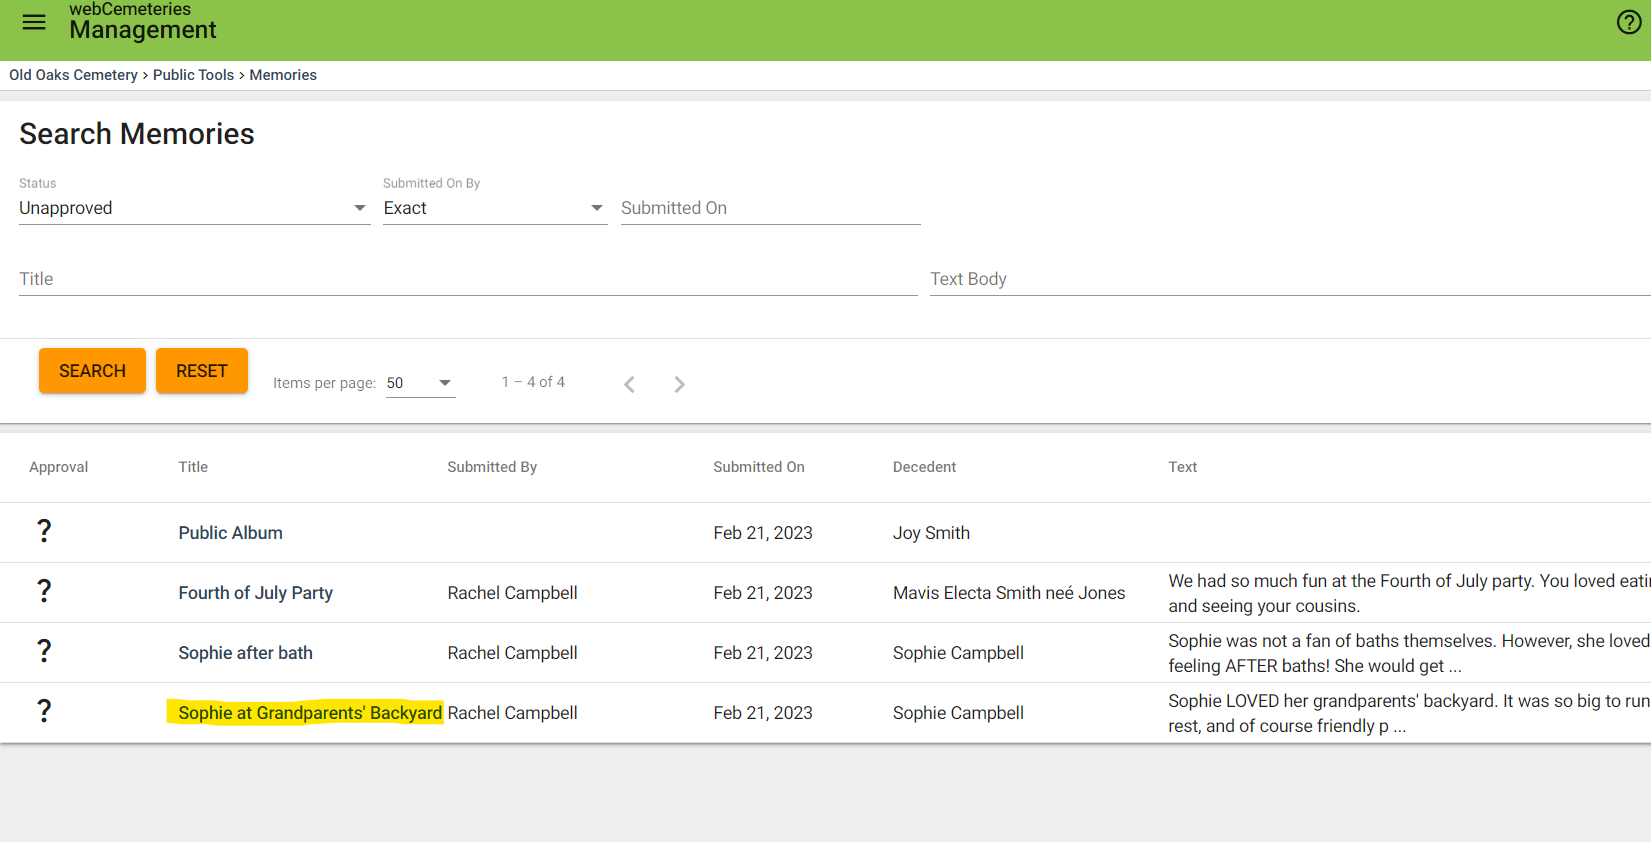Click approval icon for Sophie at Grandparents' Backyard
The width and height of the screenshot is (1651, 842).
[x=44, y=711]
